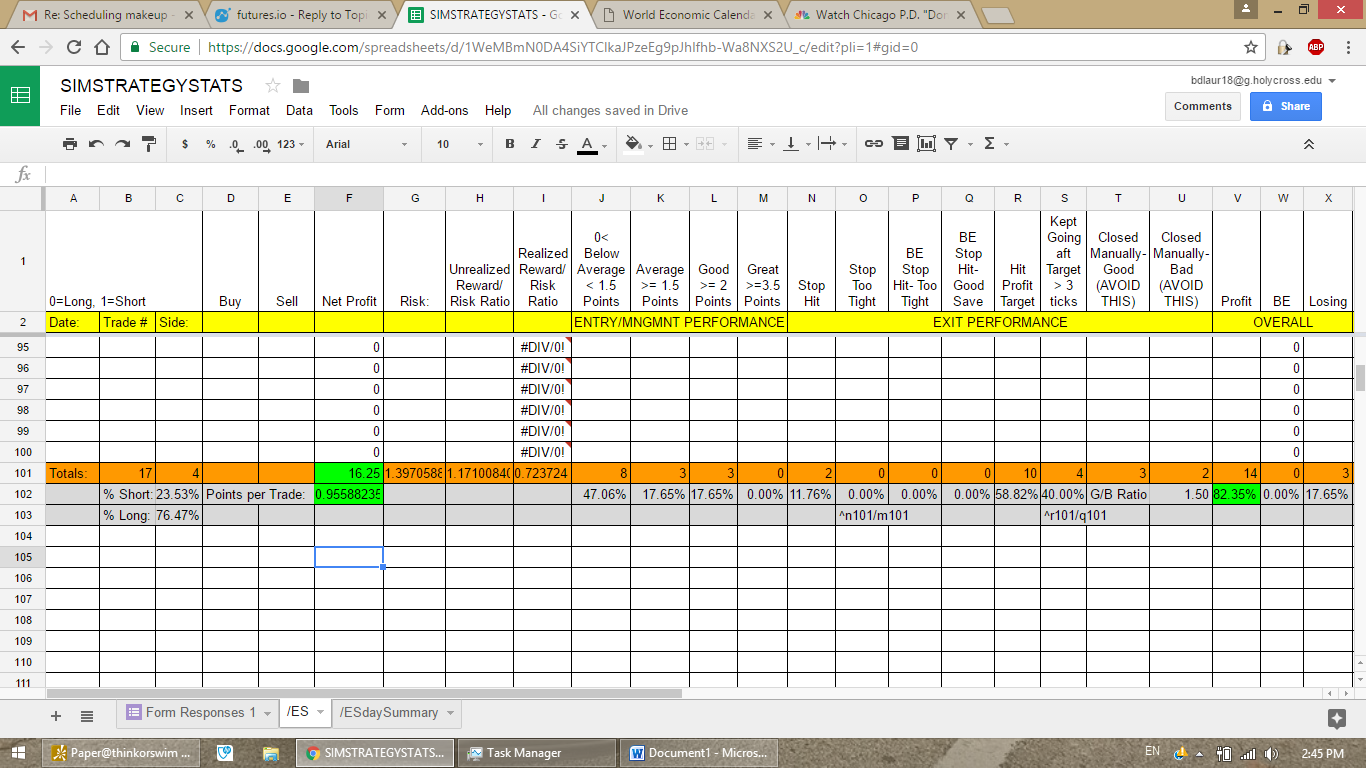The height and width of the screenshot is (768, 1366).
Task: Collapse the menus with double chevron
Action: pos(1308,144)
